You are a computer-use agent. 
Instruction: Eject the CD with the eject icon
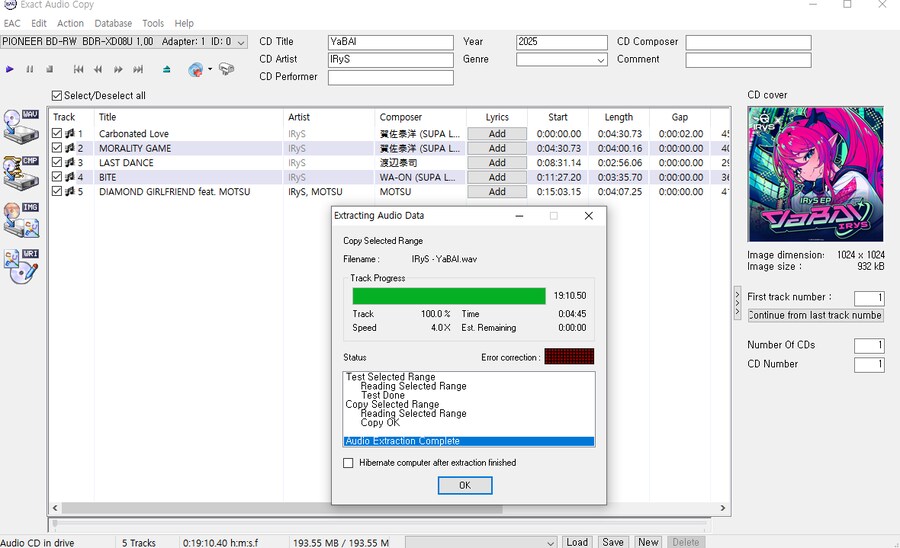166,69
